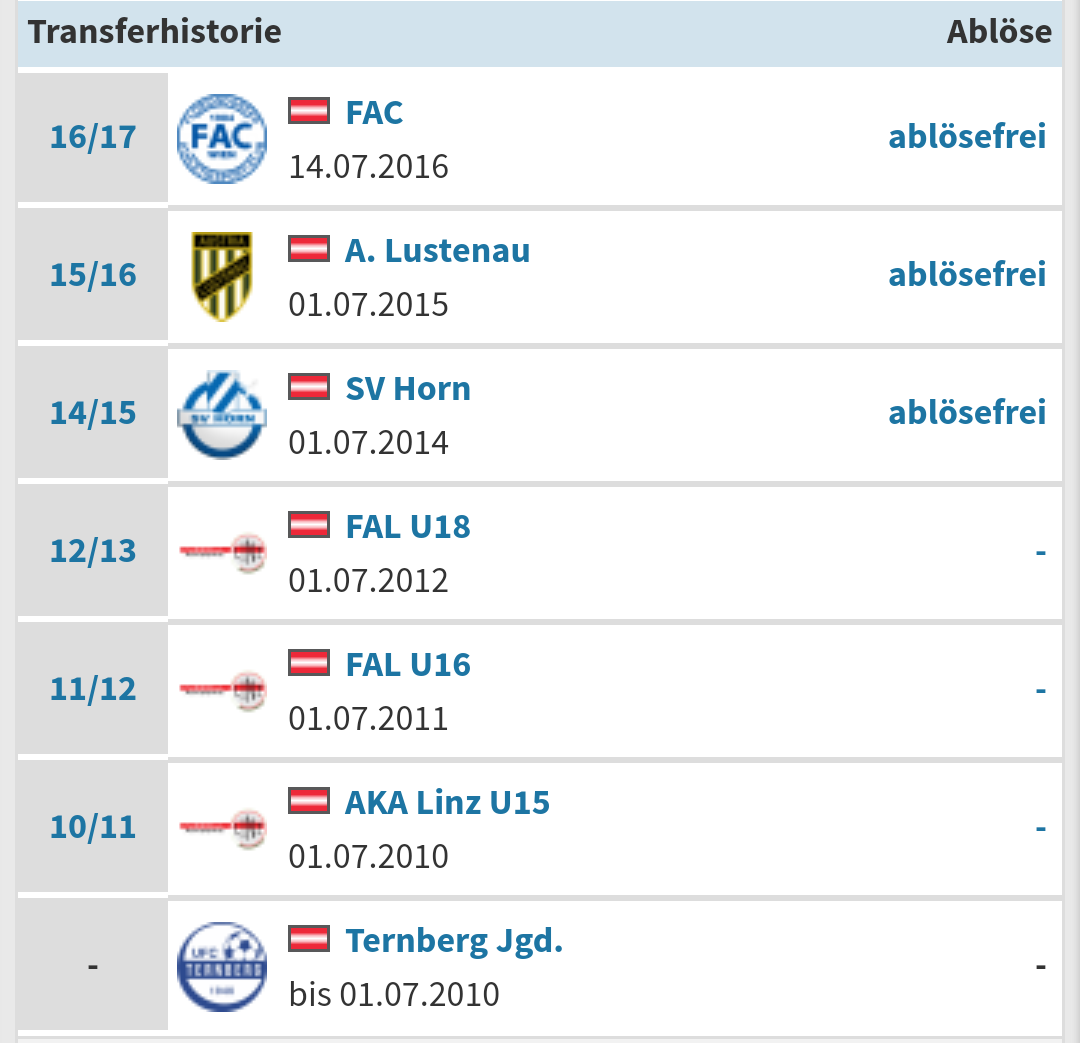Image resolution: width=1080 pixels, height=1043 pixels.
Task: Select the SV Horn club crest
Action: point(222,414)
